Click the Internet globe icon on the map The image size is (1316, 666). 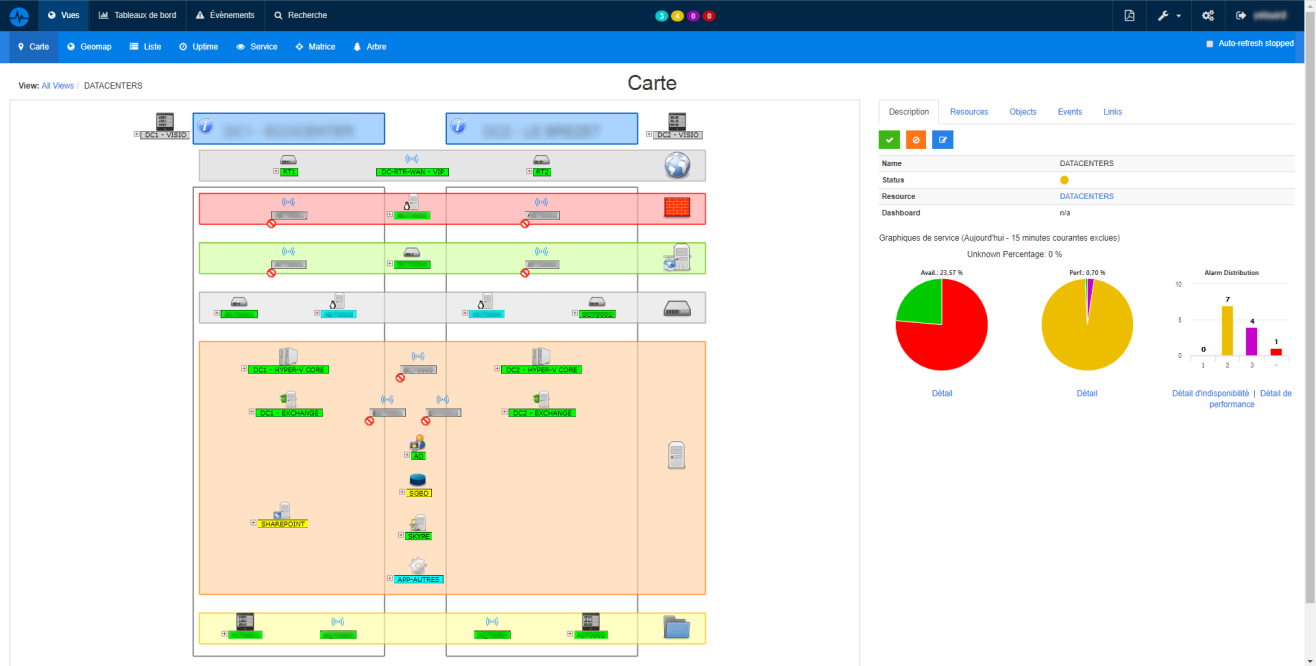(677, 165)
